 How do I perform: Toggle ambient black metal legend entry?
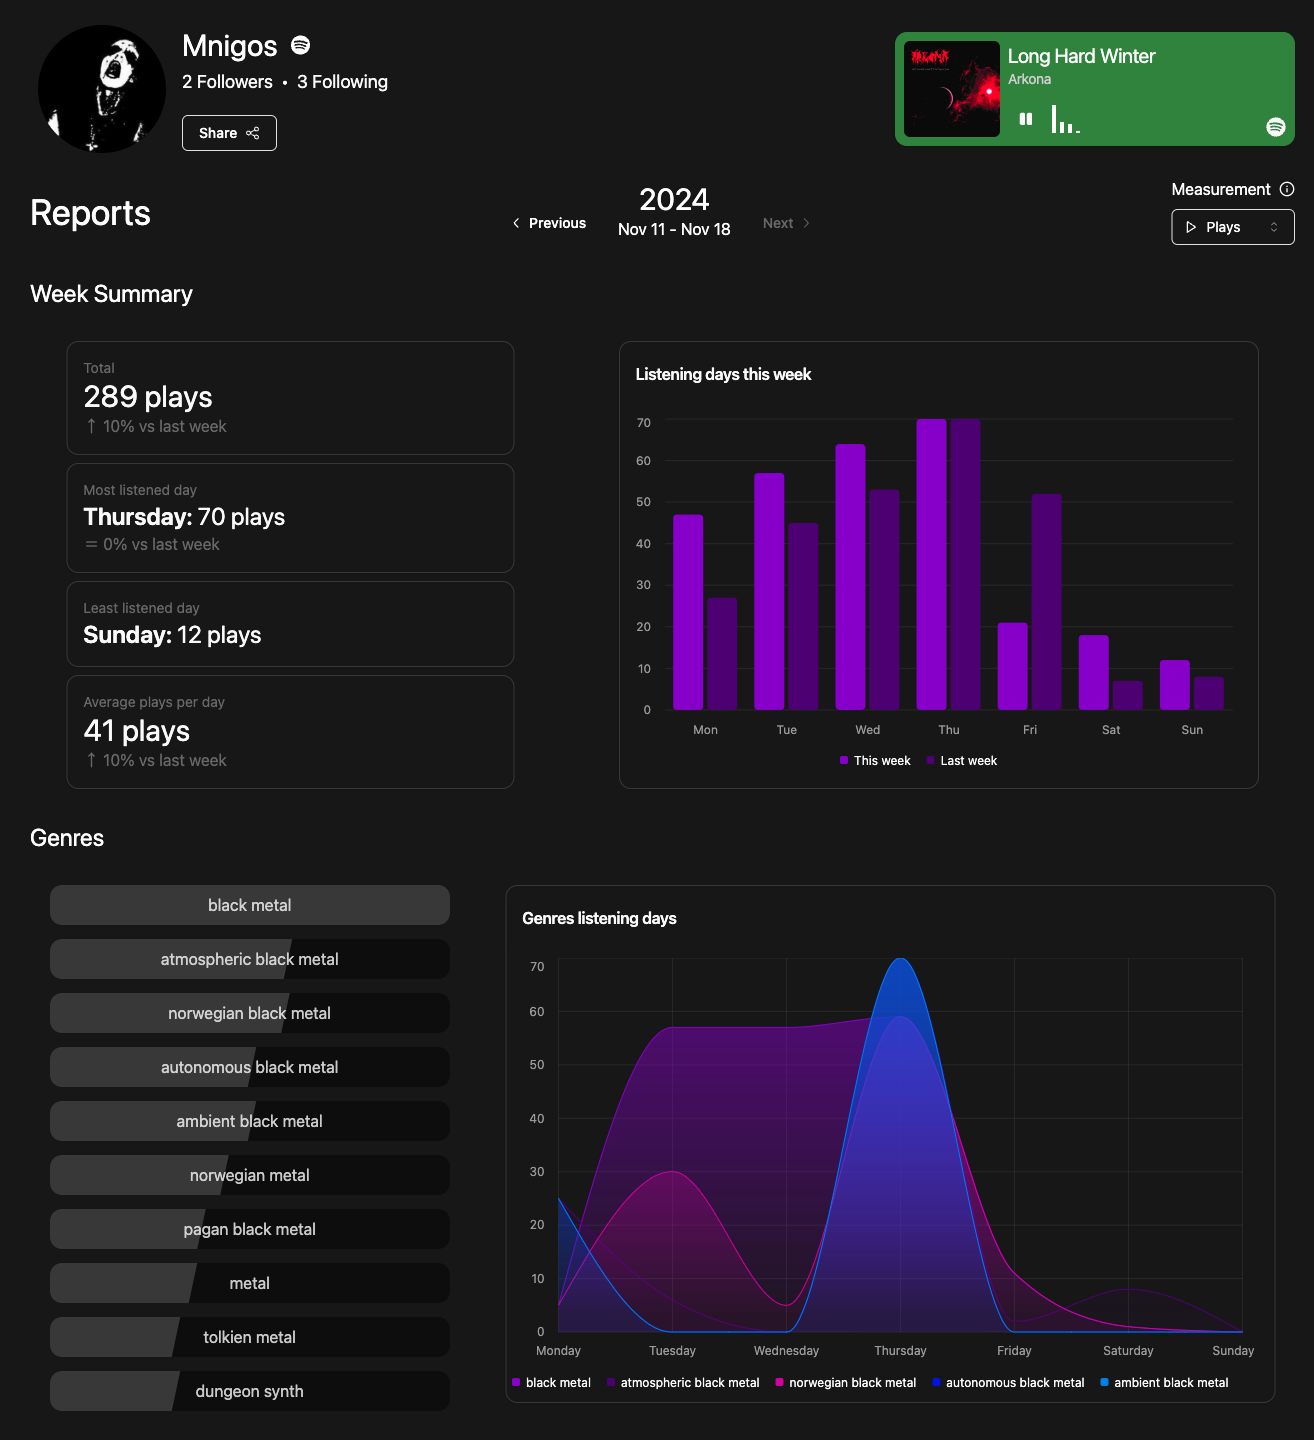point(1164,1383)
